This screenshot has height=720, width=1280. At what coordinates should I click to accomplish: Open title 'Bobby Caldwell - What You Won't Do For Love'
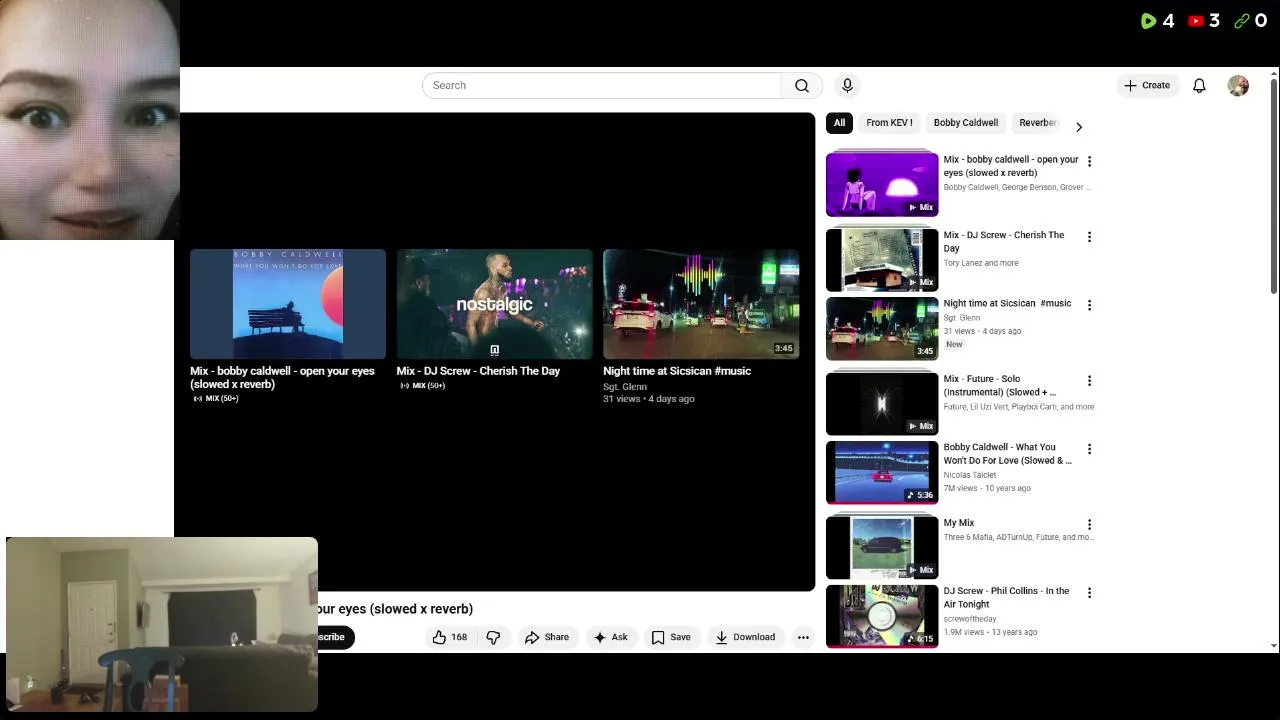click(1007, 454)
